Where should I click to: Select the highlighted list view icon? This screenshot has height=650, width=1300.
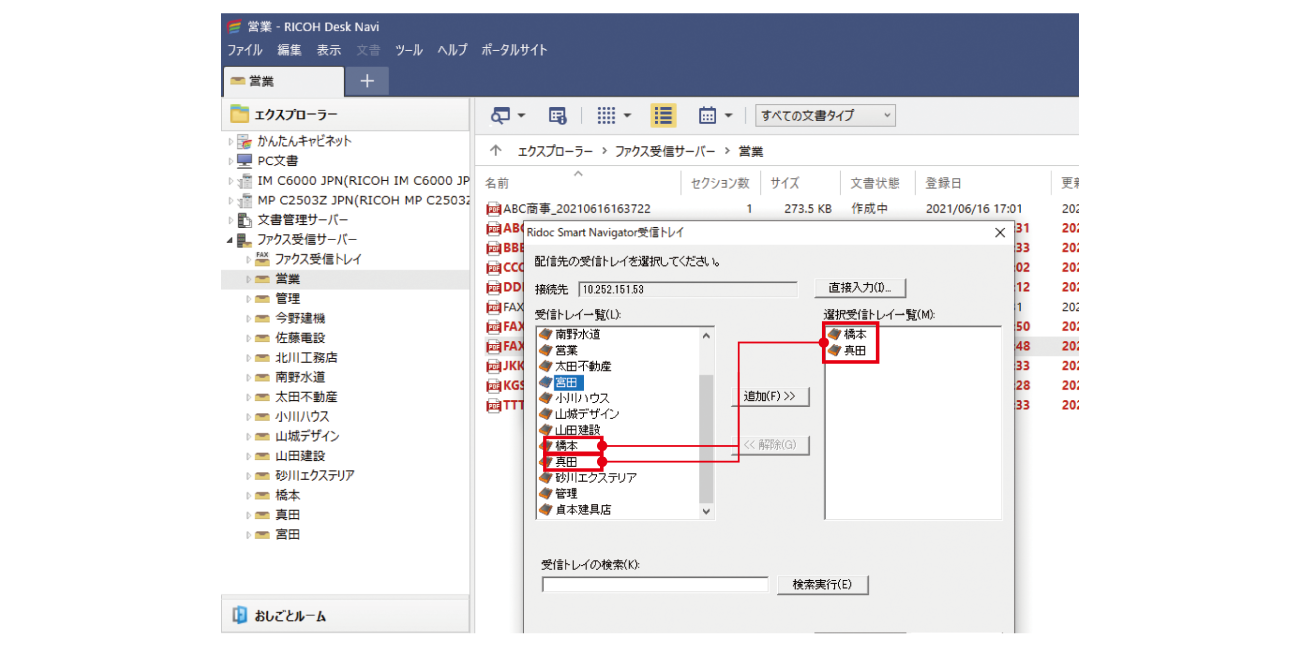coord(662,115)
